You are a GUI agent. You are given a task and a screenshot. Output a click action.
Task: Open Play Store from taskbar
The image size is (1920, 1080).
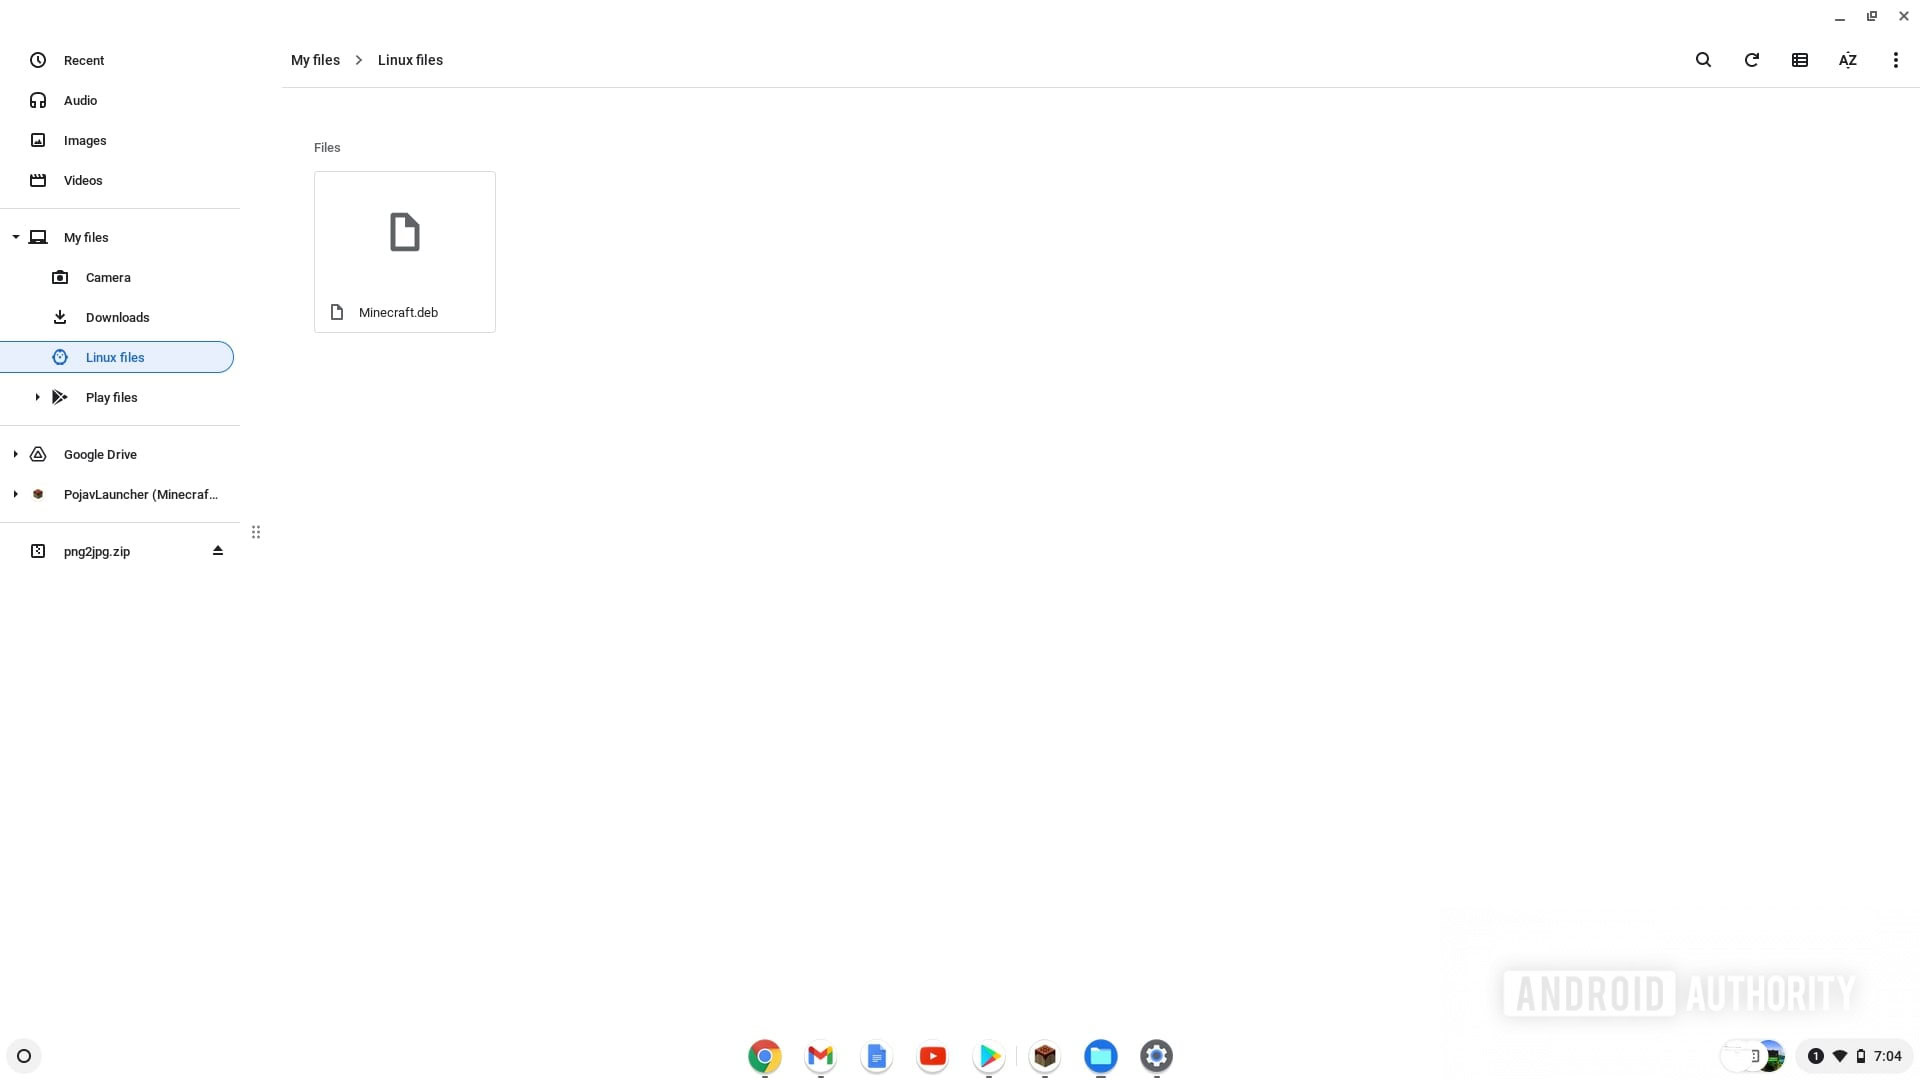pyautogui.click(x=989, y=1055)
